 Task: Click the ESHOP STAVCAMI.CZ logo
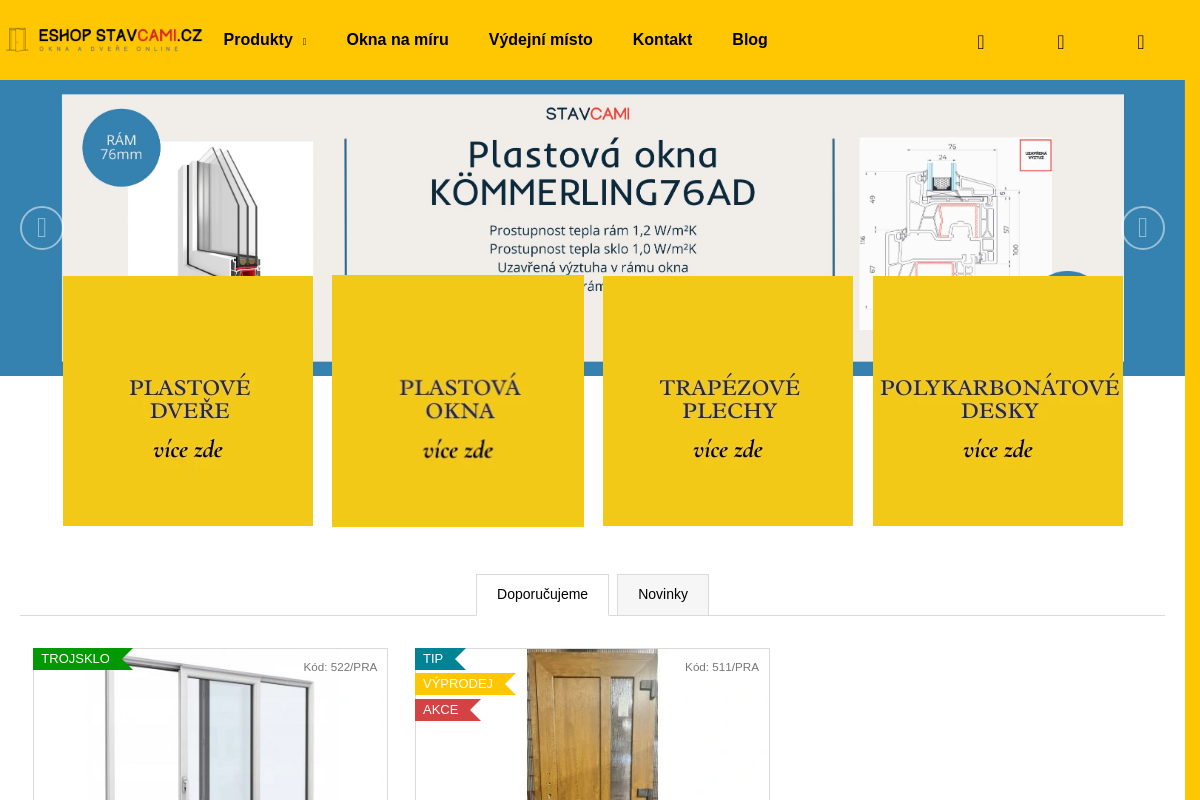[104, 40]
